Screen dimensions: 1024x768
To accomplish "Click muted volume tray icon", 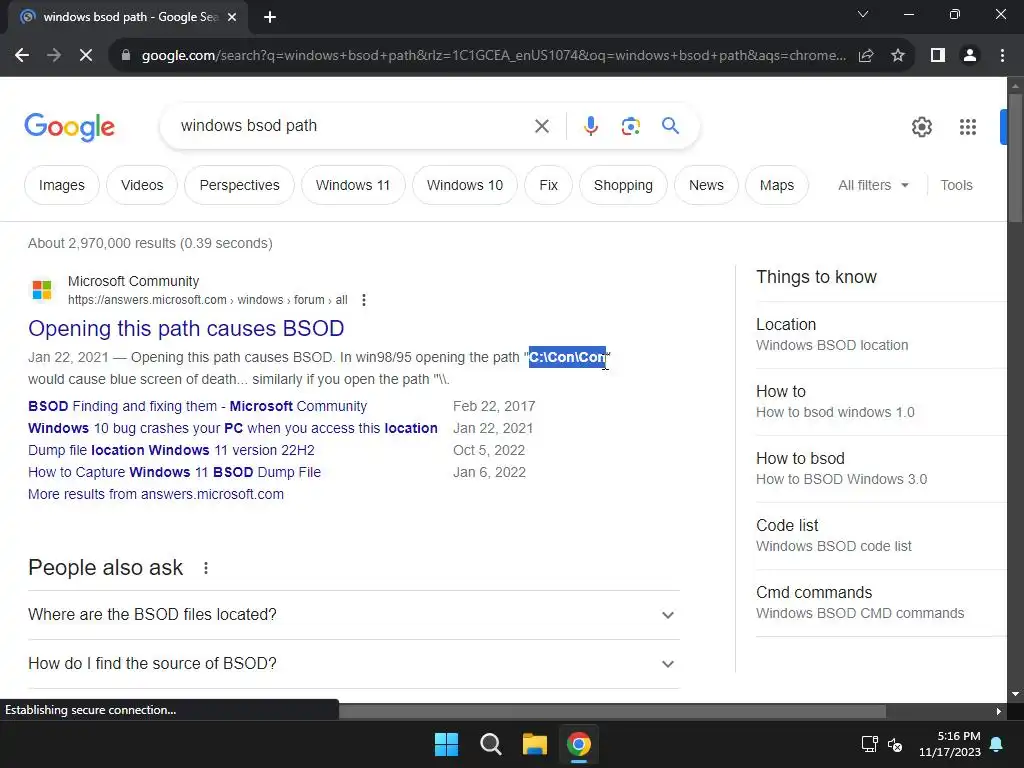I will pos(895,744).
